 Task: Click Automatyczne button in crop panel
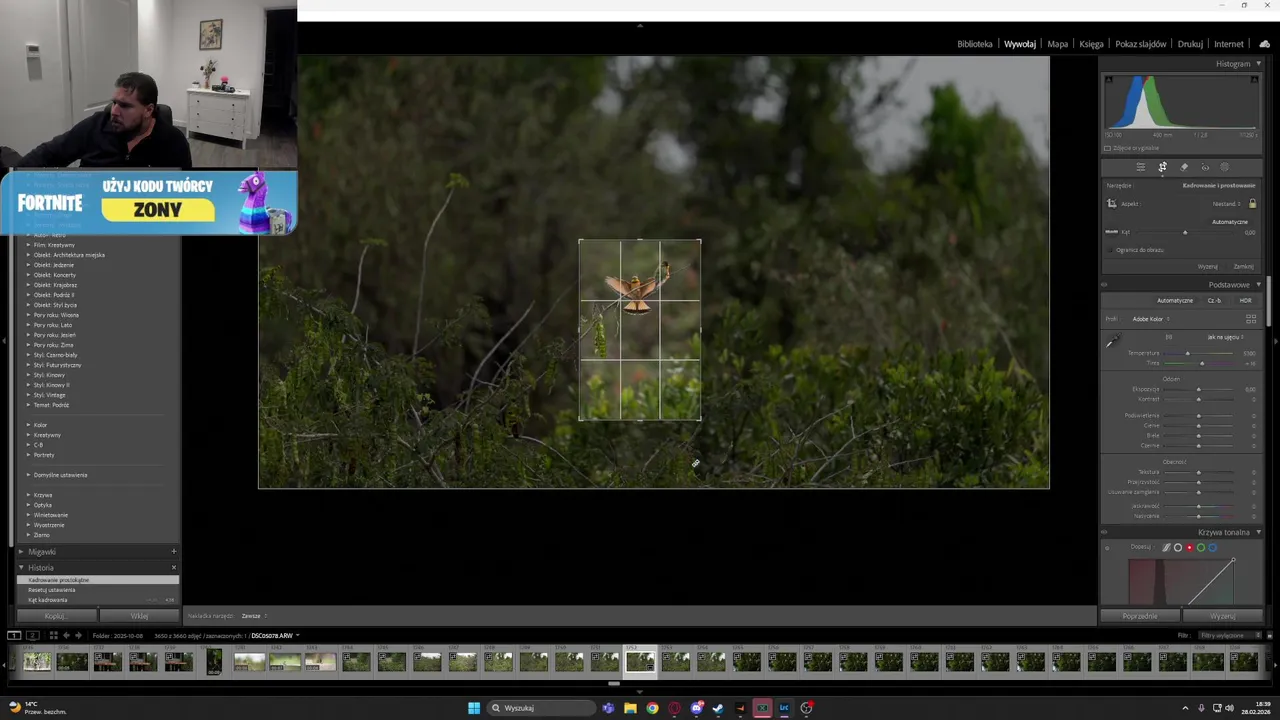[x=1229, y=222]
